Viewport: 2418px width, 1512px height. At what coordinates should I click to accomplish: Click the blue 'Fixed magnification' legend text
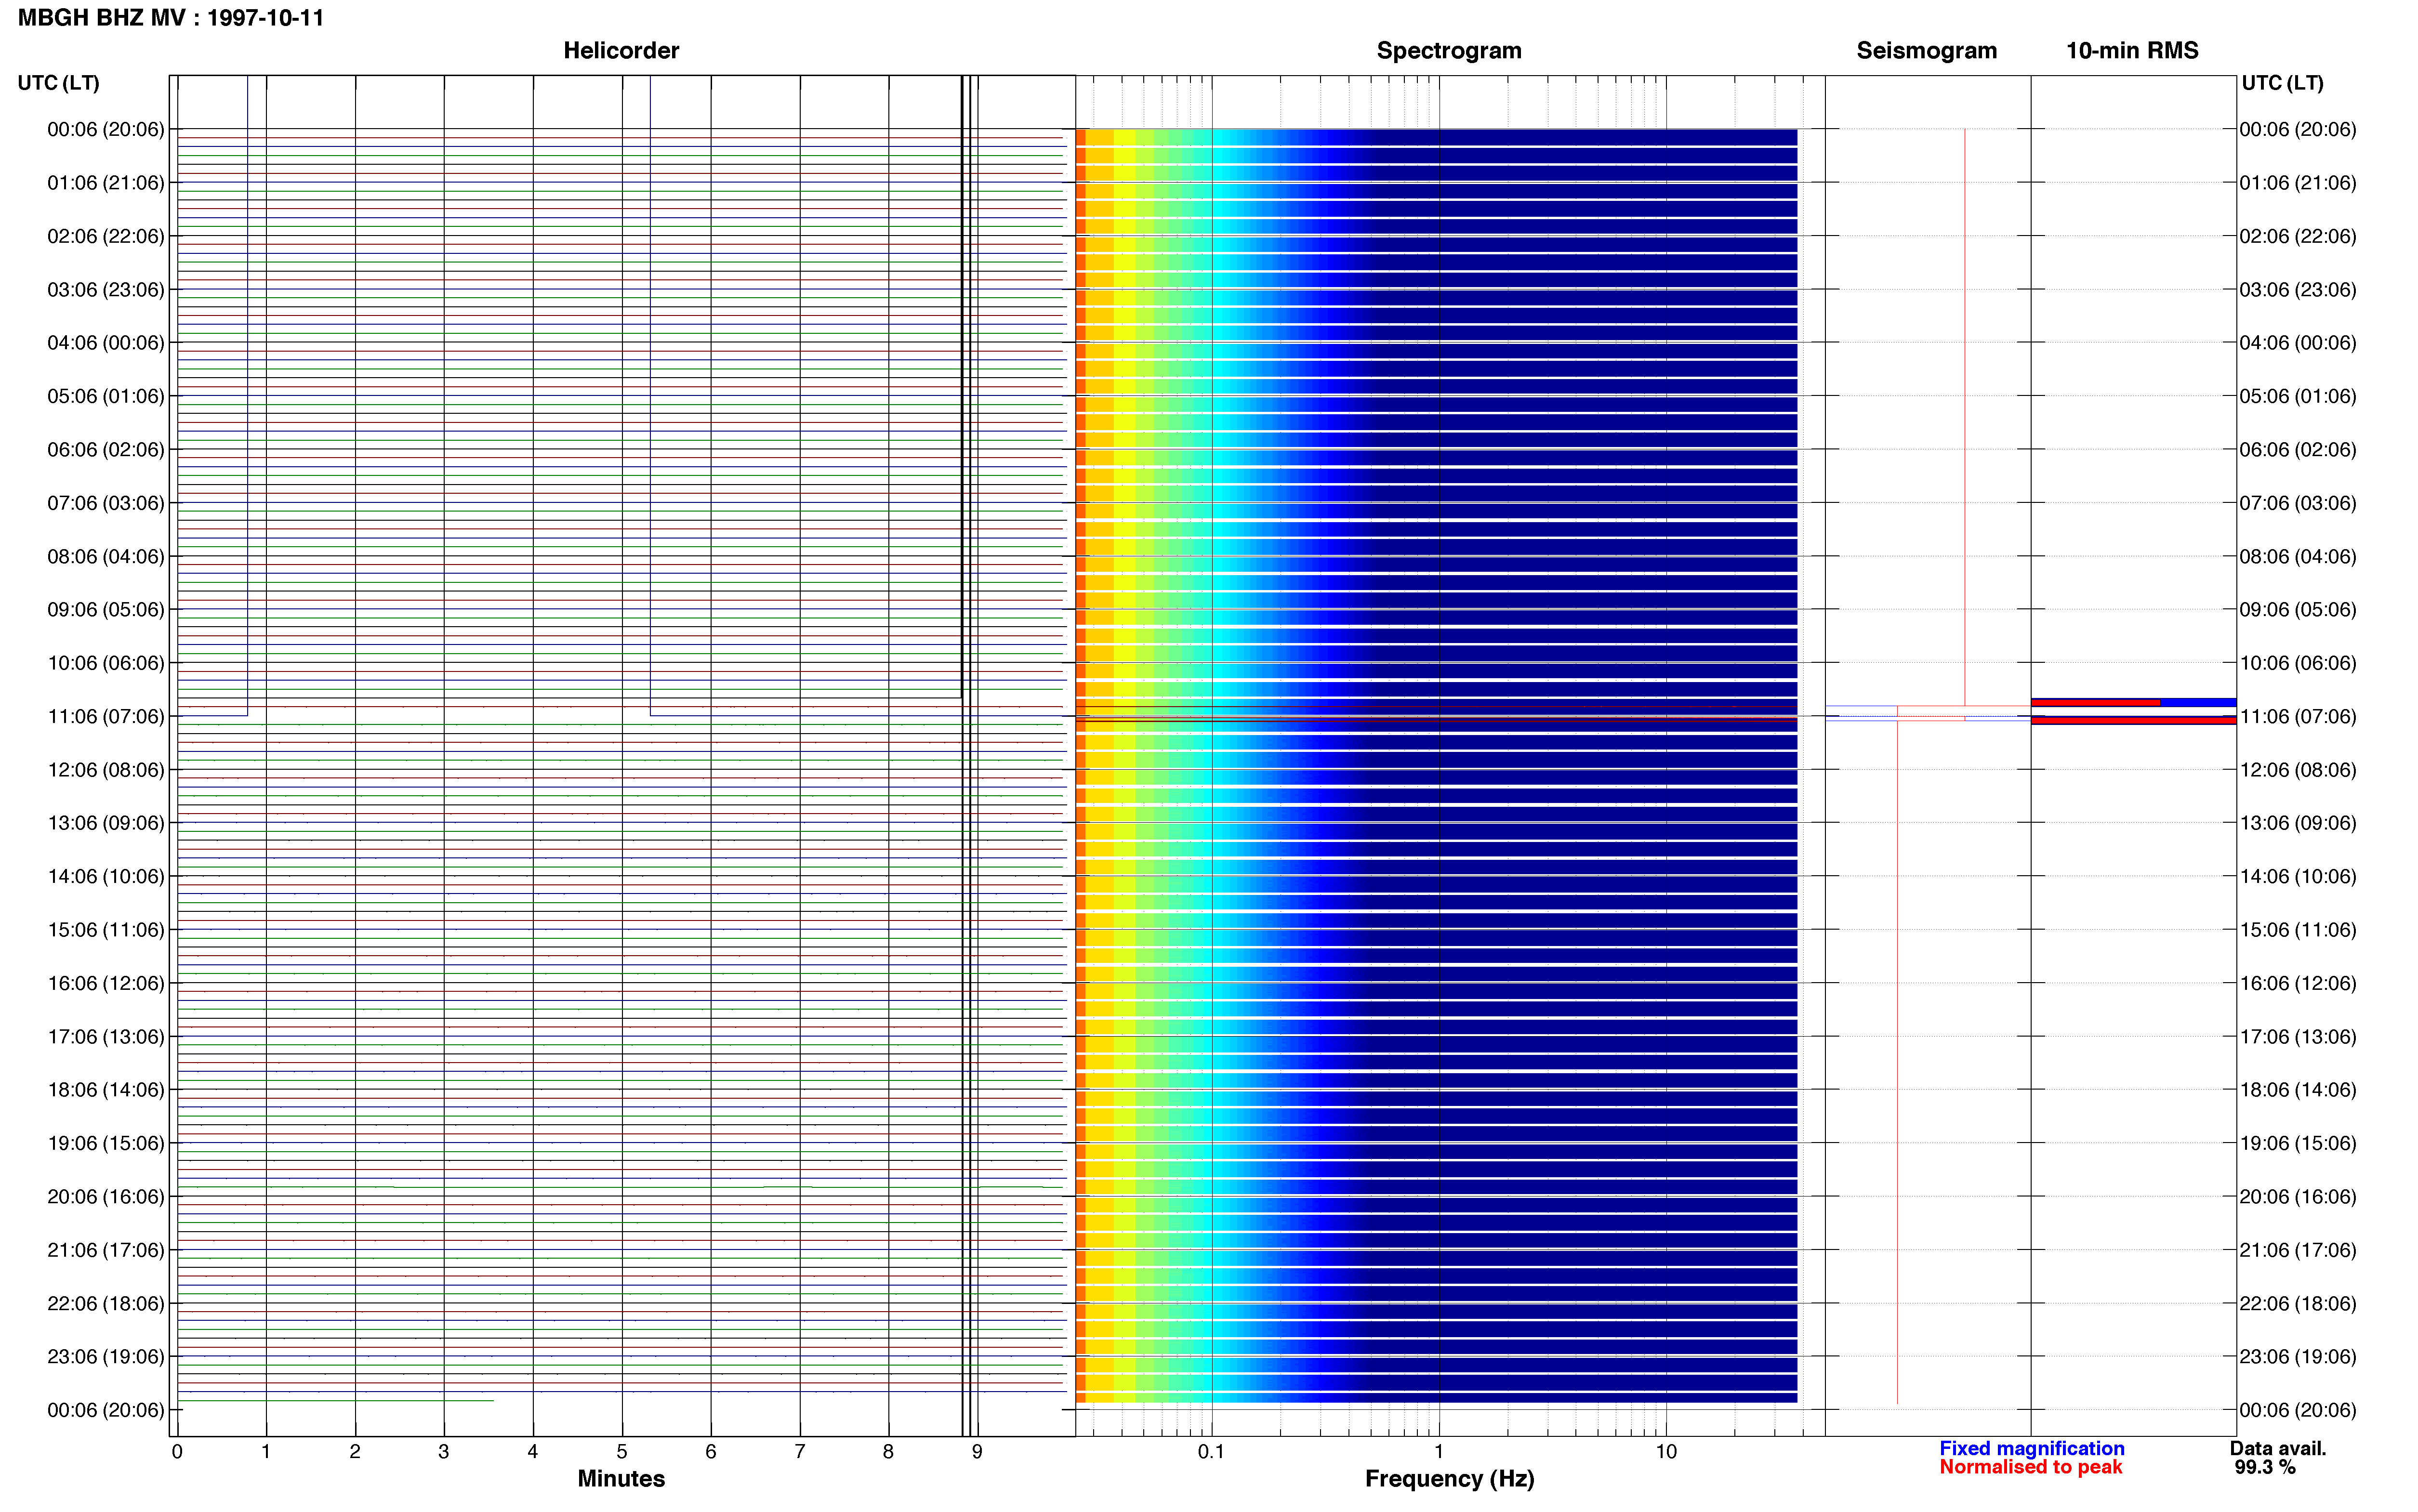pos(2032,1448)
